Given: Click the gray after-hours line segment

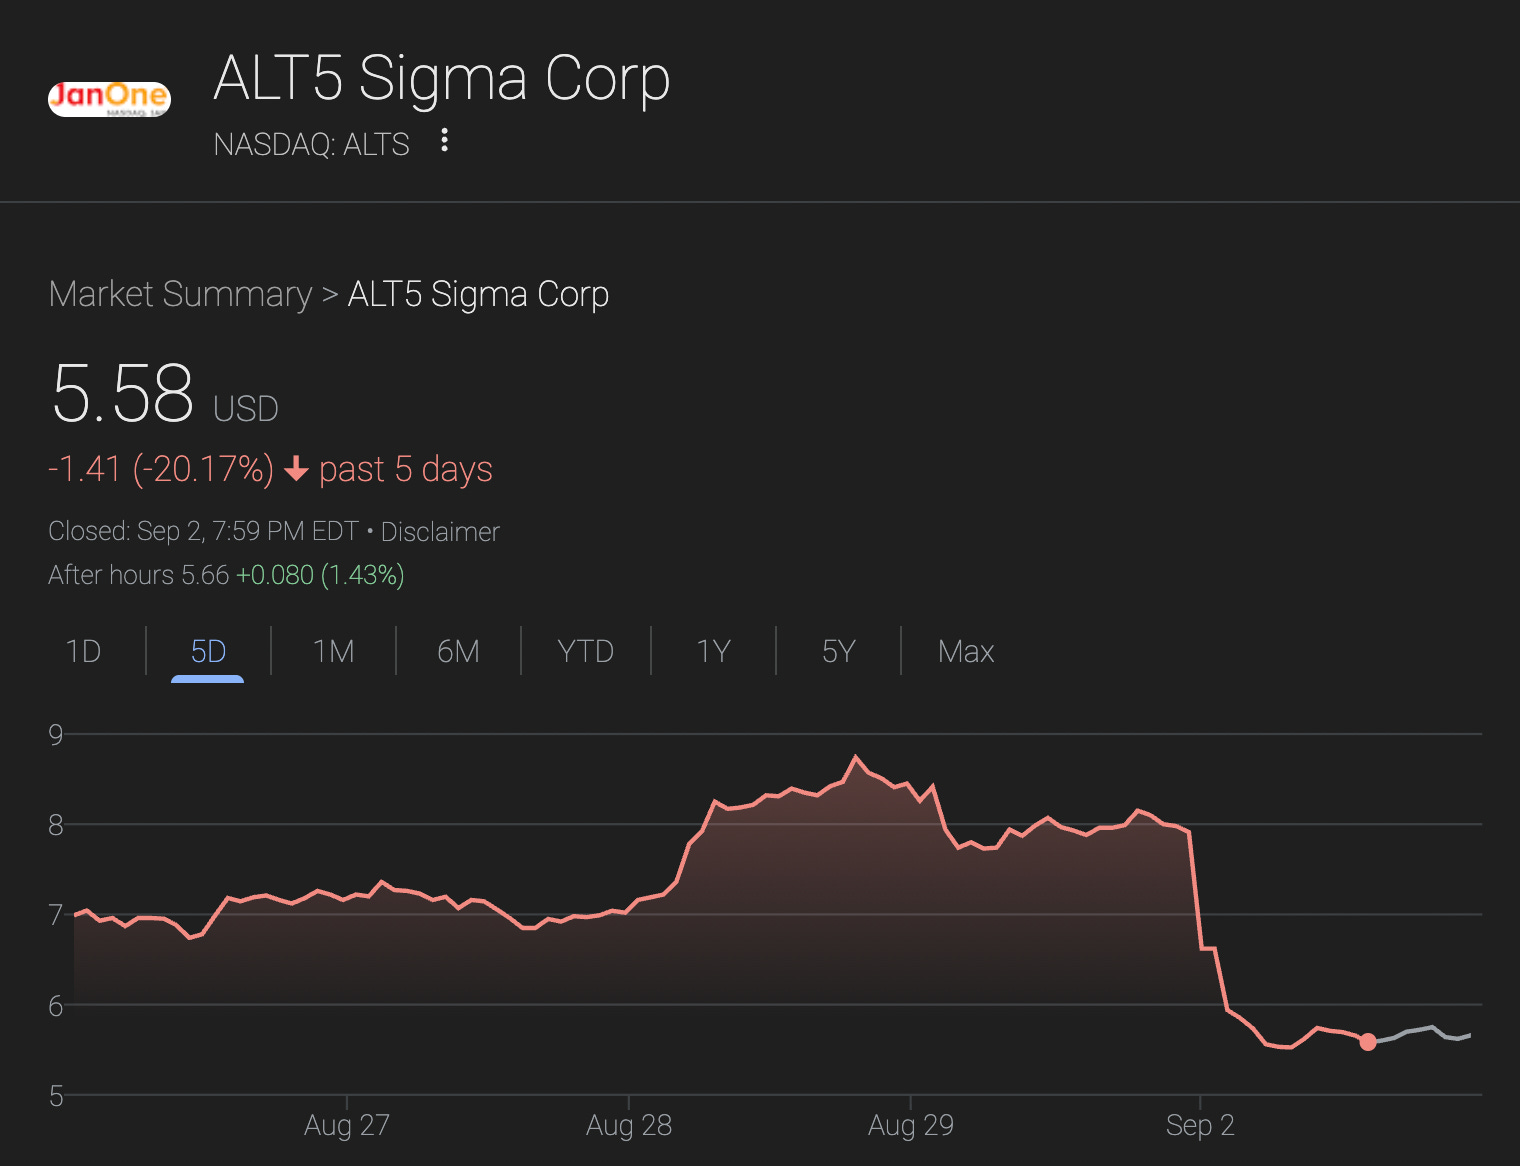Looking at the screenshot, I should point(1420,1030).
